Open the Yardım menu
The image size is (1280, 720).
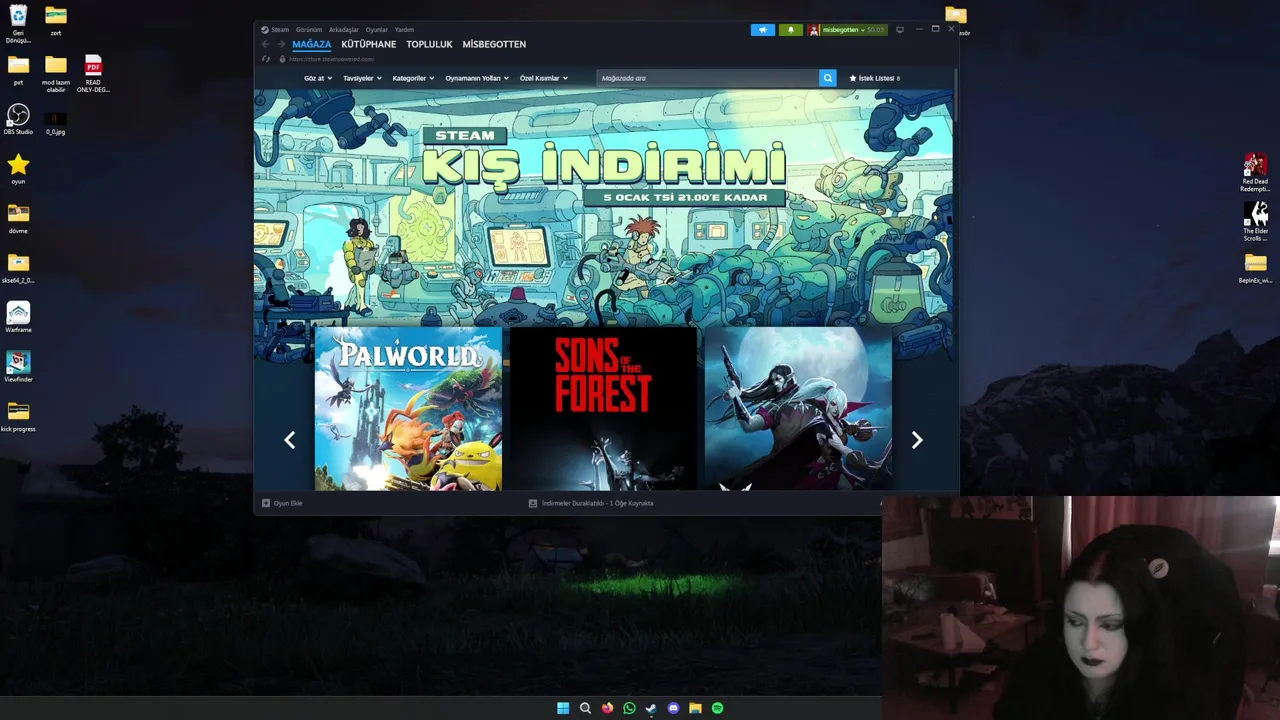click(404, 30)
